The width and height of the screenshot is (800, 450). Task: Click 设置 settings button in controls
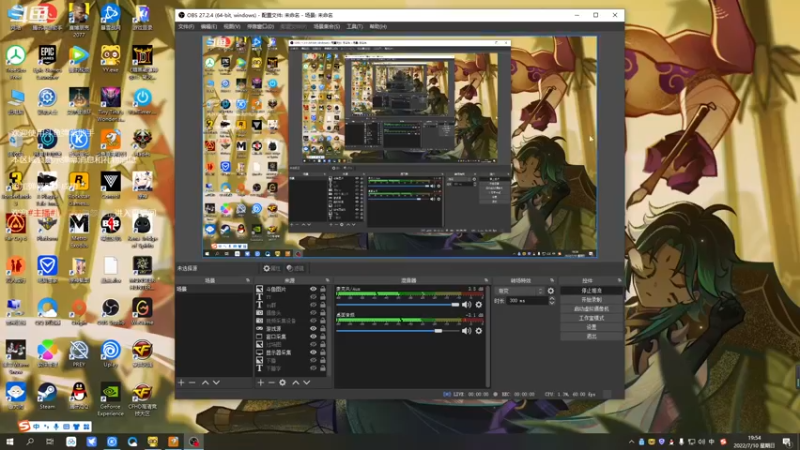591,327
